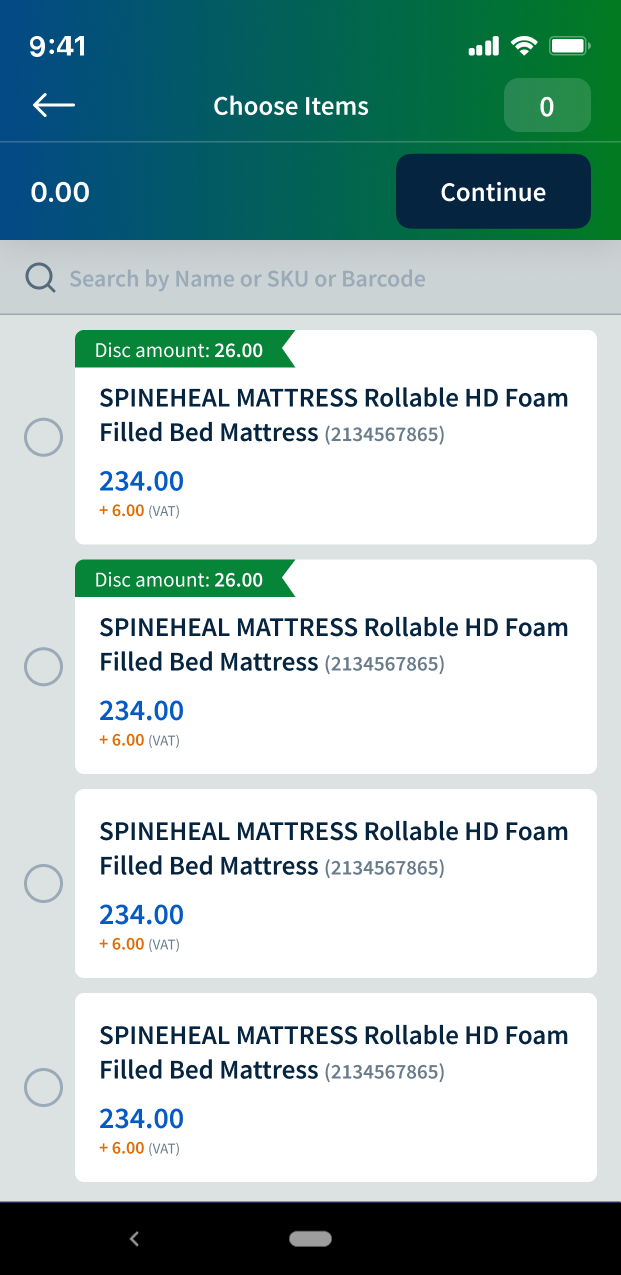Tap the second item's Disc amount tag
Image resolution: width=621 pixels, height=1275 pixels.
(179, 580)
